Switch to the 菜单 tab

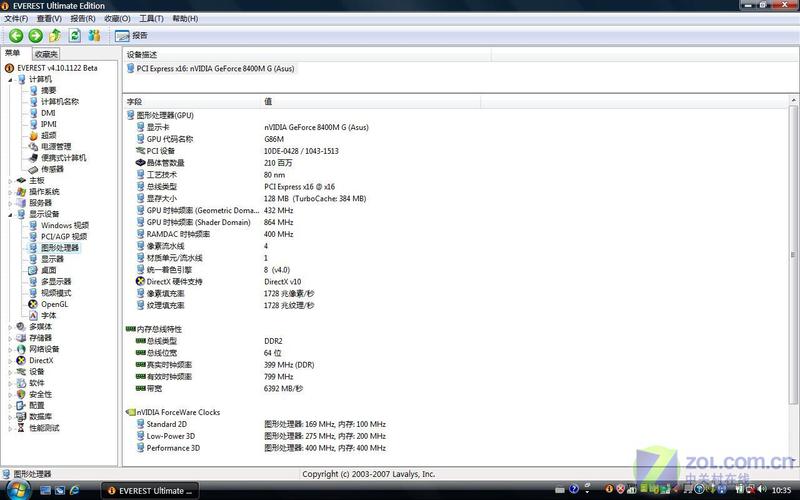[13, 53]
